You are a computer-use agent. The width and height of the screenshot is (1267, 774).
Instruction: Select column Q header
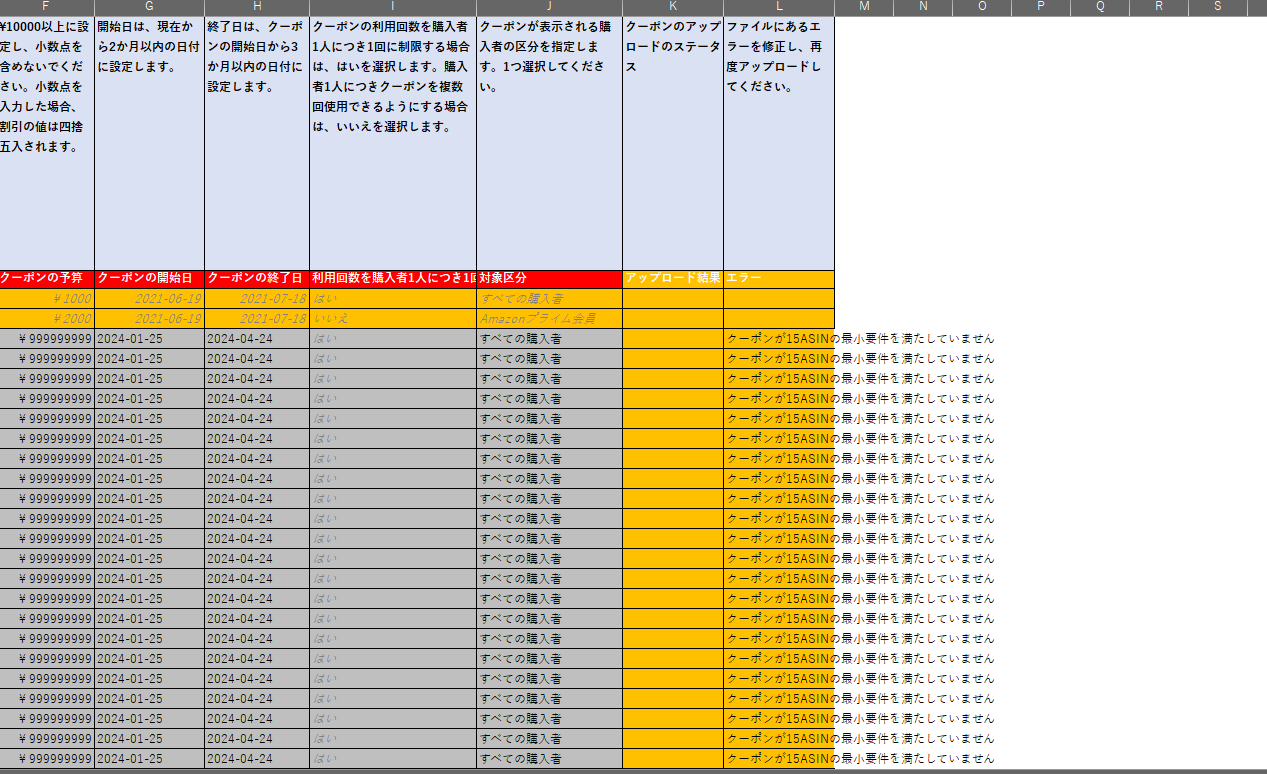click(1100, 7)
